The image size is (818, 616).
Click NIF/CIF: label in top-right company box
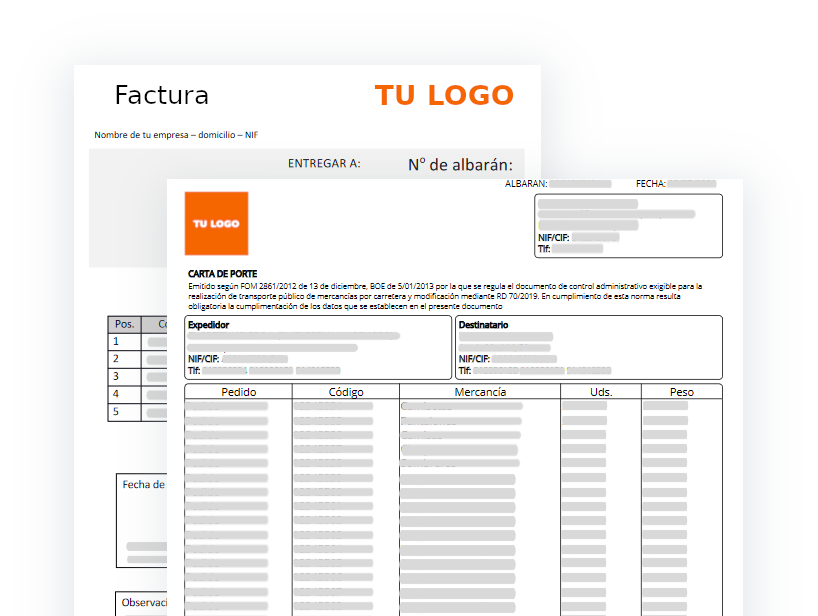click(x=554, y=237)
